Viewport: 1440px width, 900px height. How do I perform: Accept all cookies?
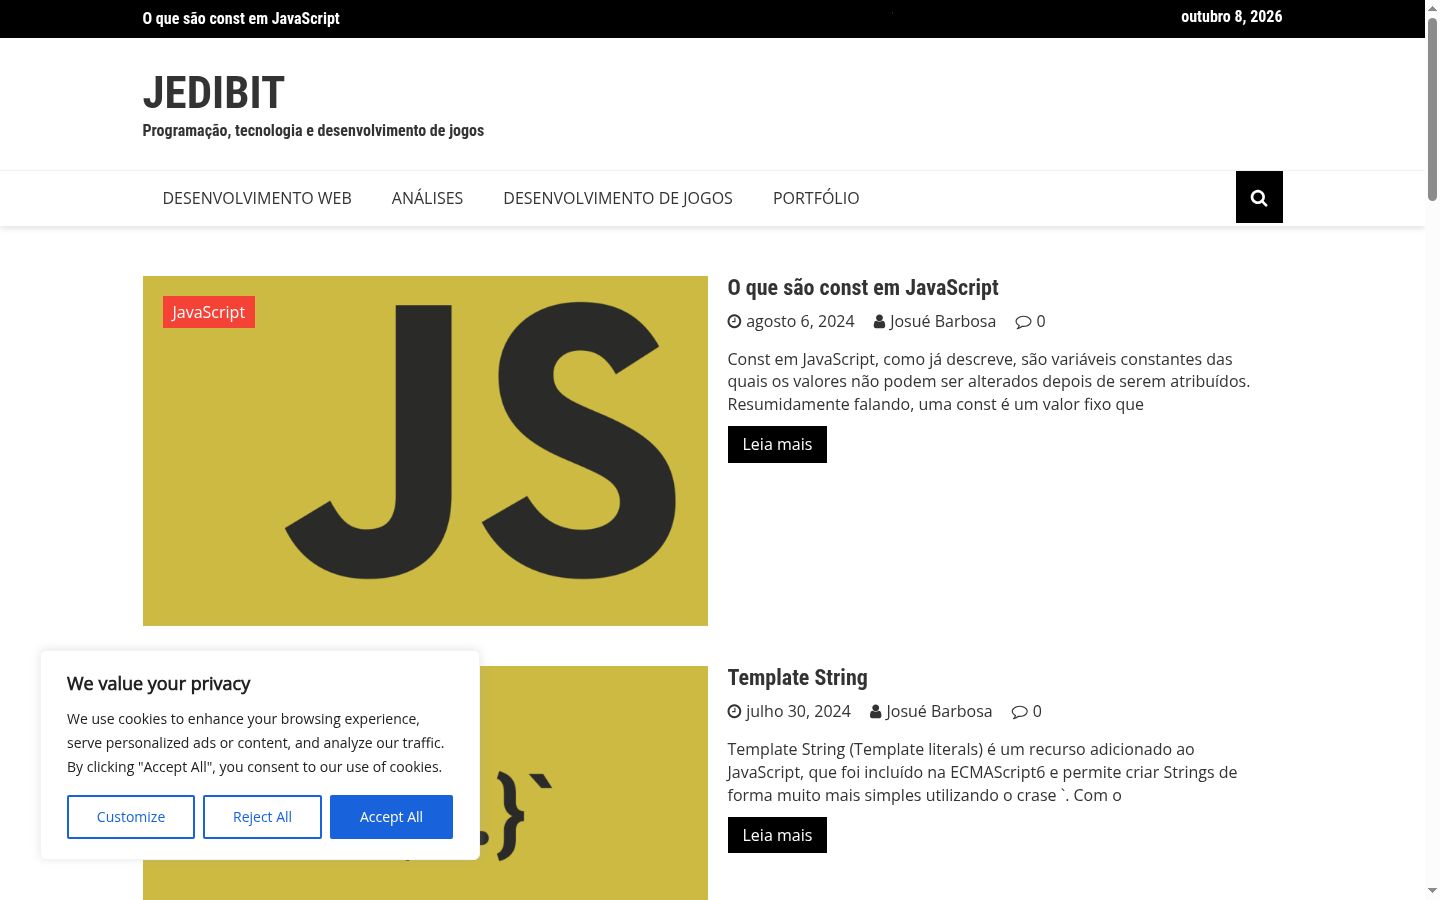click(x=391, y=817)
